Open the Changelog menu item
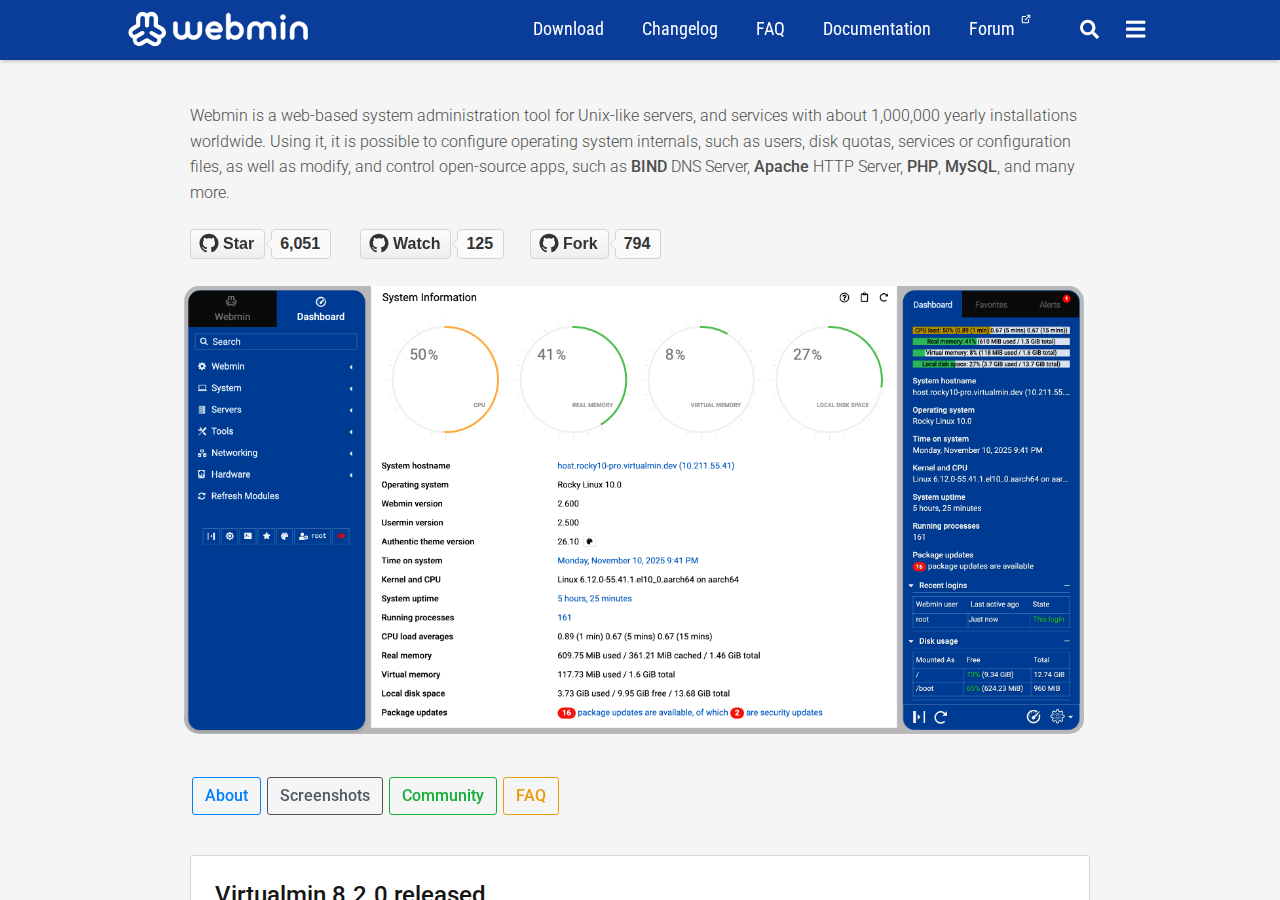1280x900 pixels. tap(680, 29)
